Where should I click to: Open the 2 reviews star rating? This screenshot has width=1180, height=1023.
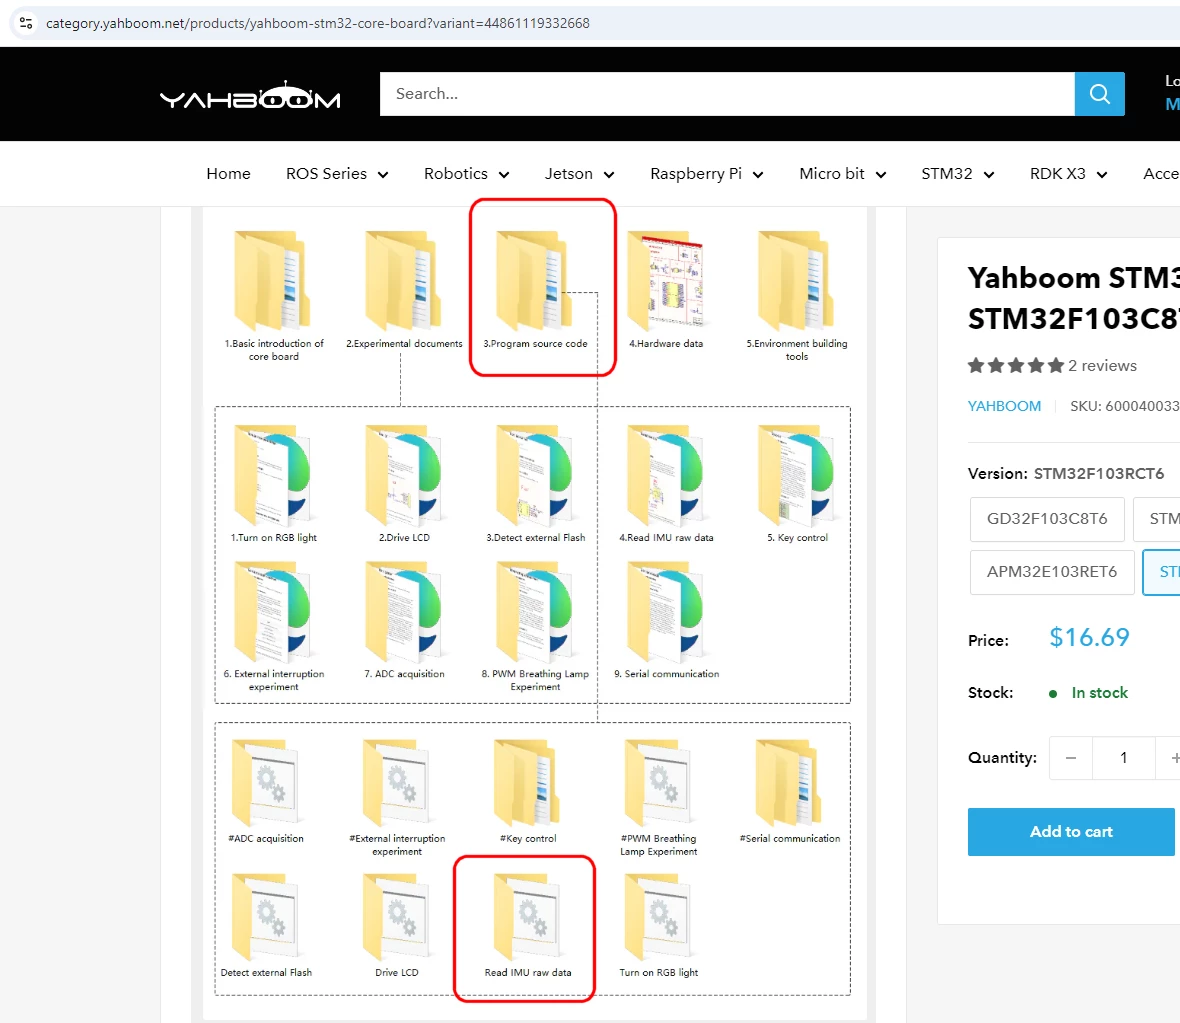1051,366
